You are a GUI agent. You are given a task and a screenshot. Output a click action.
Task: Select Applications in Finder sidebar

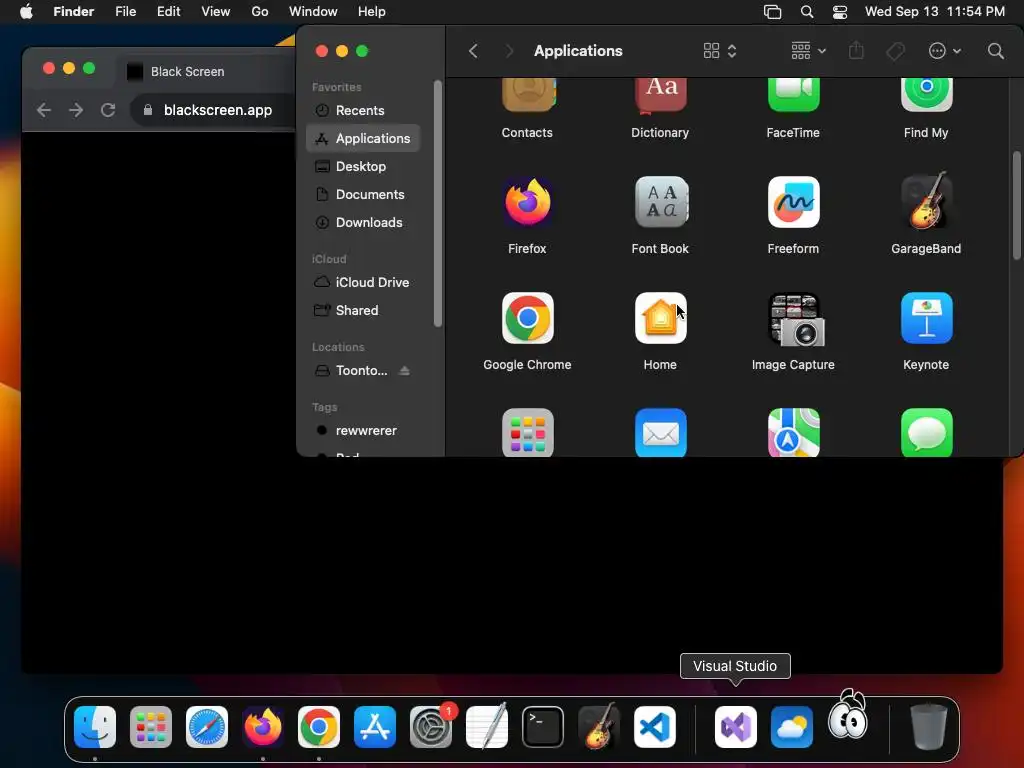[x=363, y=138]
